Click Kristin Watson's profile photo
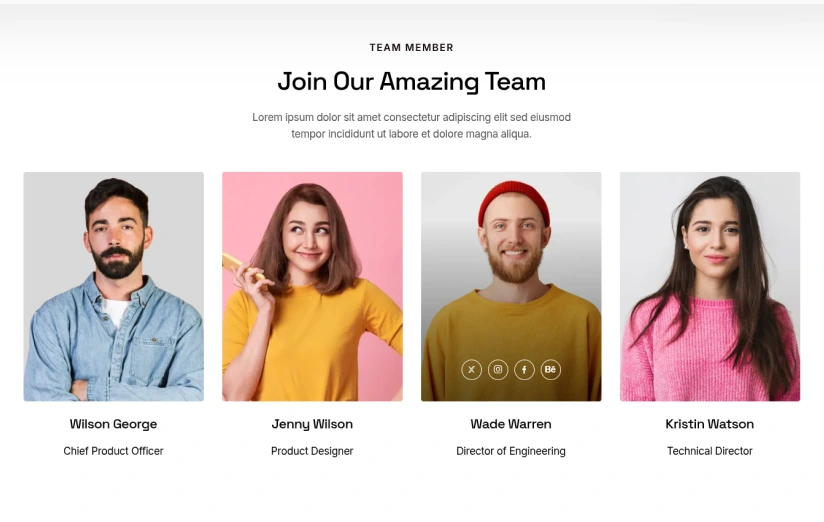Viewport: 824px width, 522px height. (x=709, y=286)
